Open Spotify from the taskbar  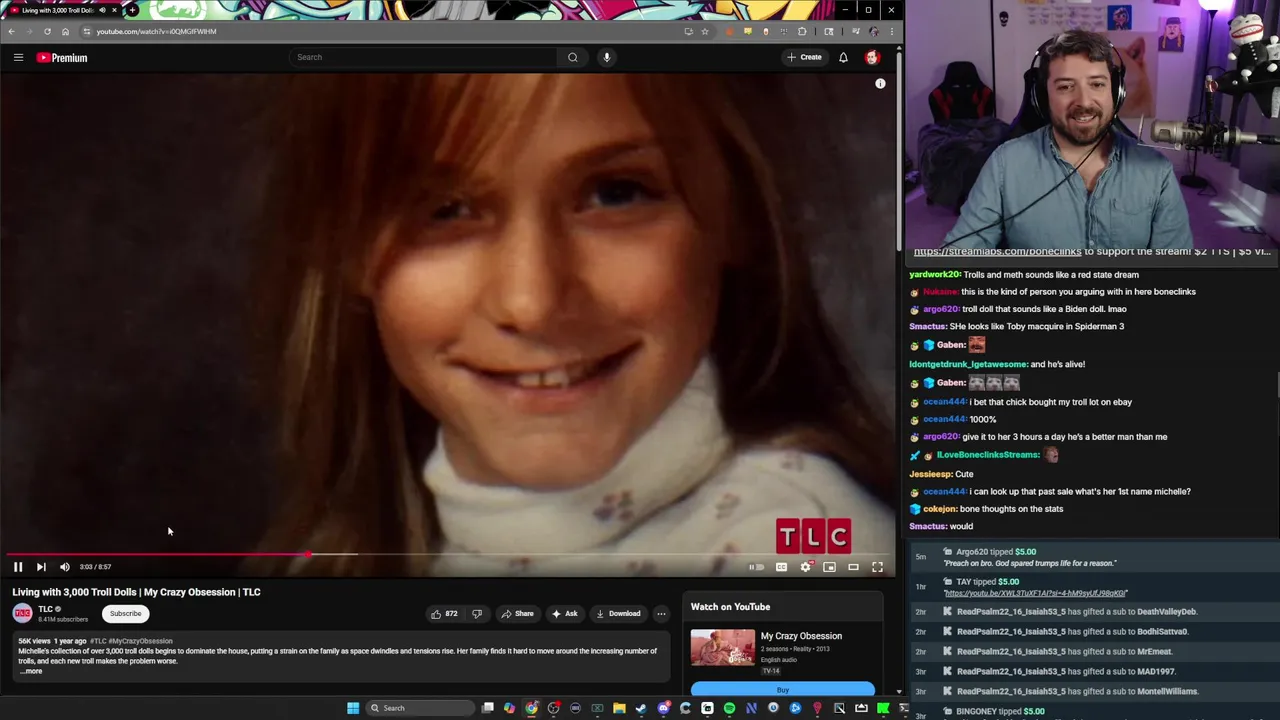[729, 708]
